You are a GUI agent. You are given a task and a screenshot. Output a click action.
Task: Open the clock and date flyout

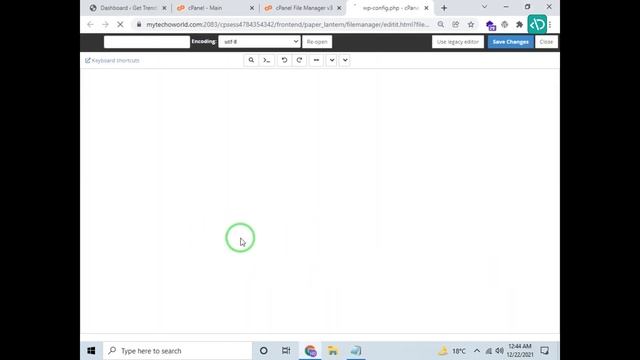520,351
